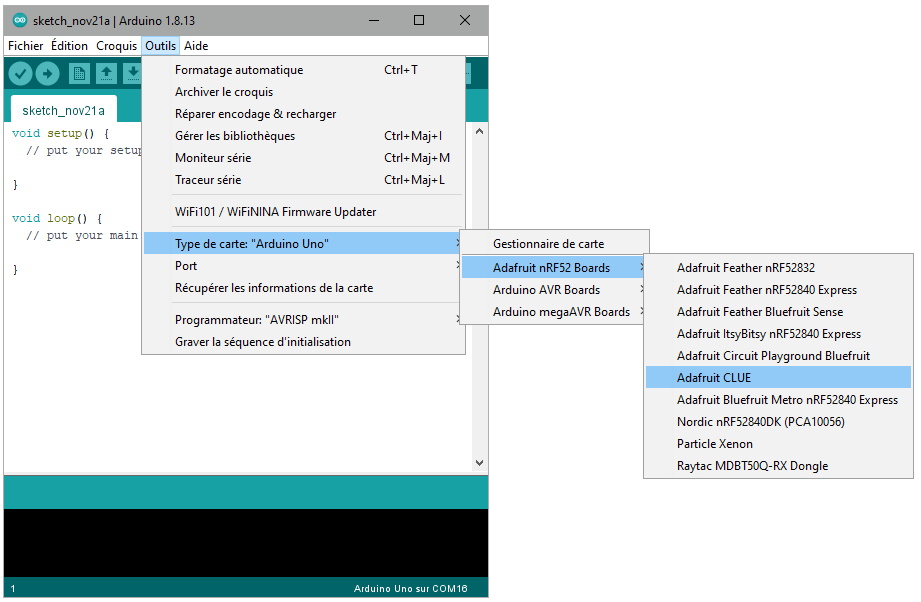Click the Open sketch toolbar icon
Image resolution: width=921 pixels, height=602 pixels.
tap(106, 74)
